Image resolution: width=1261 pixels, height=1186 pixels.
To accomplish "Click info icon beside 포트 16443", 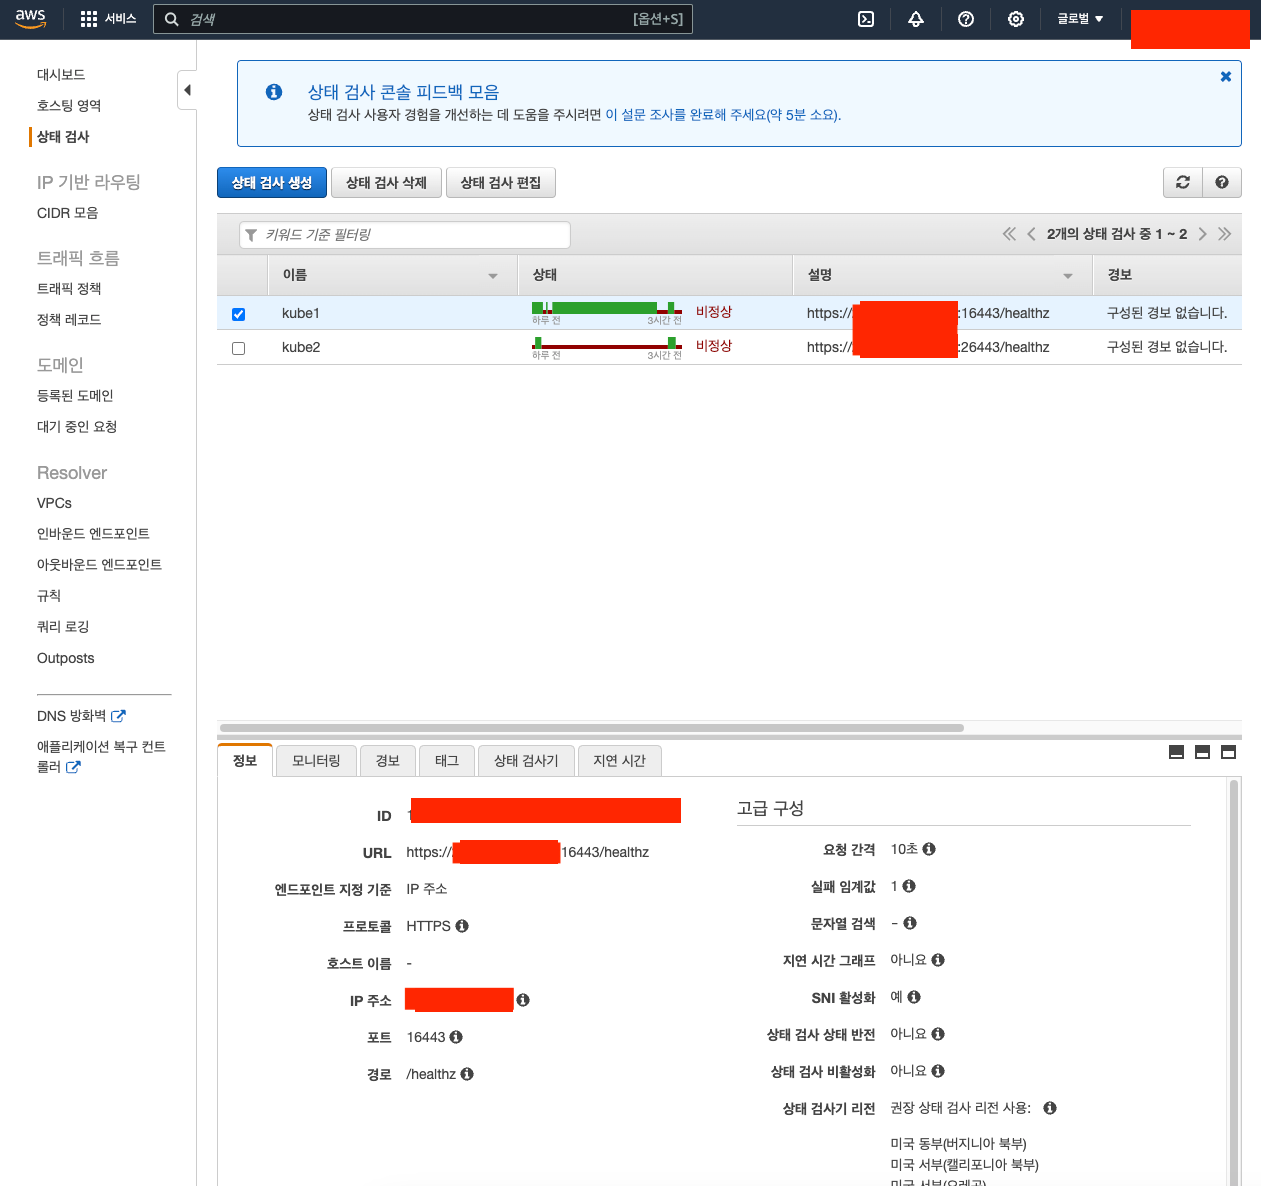I will tap(456, 1037).
